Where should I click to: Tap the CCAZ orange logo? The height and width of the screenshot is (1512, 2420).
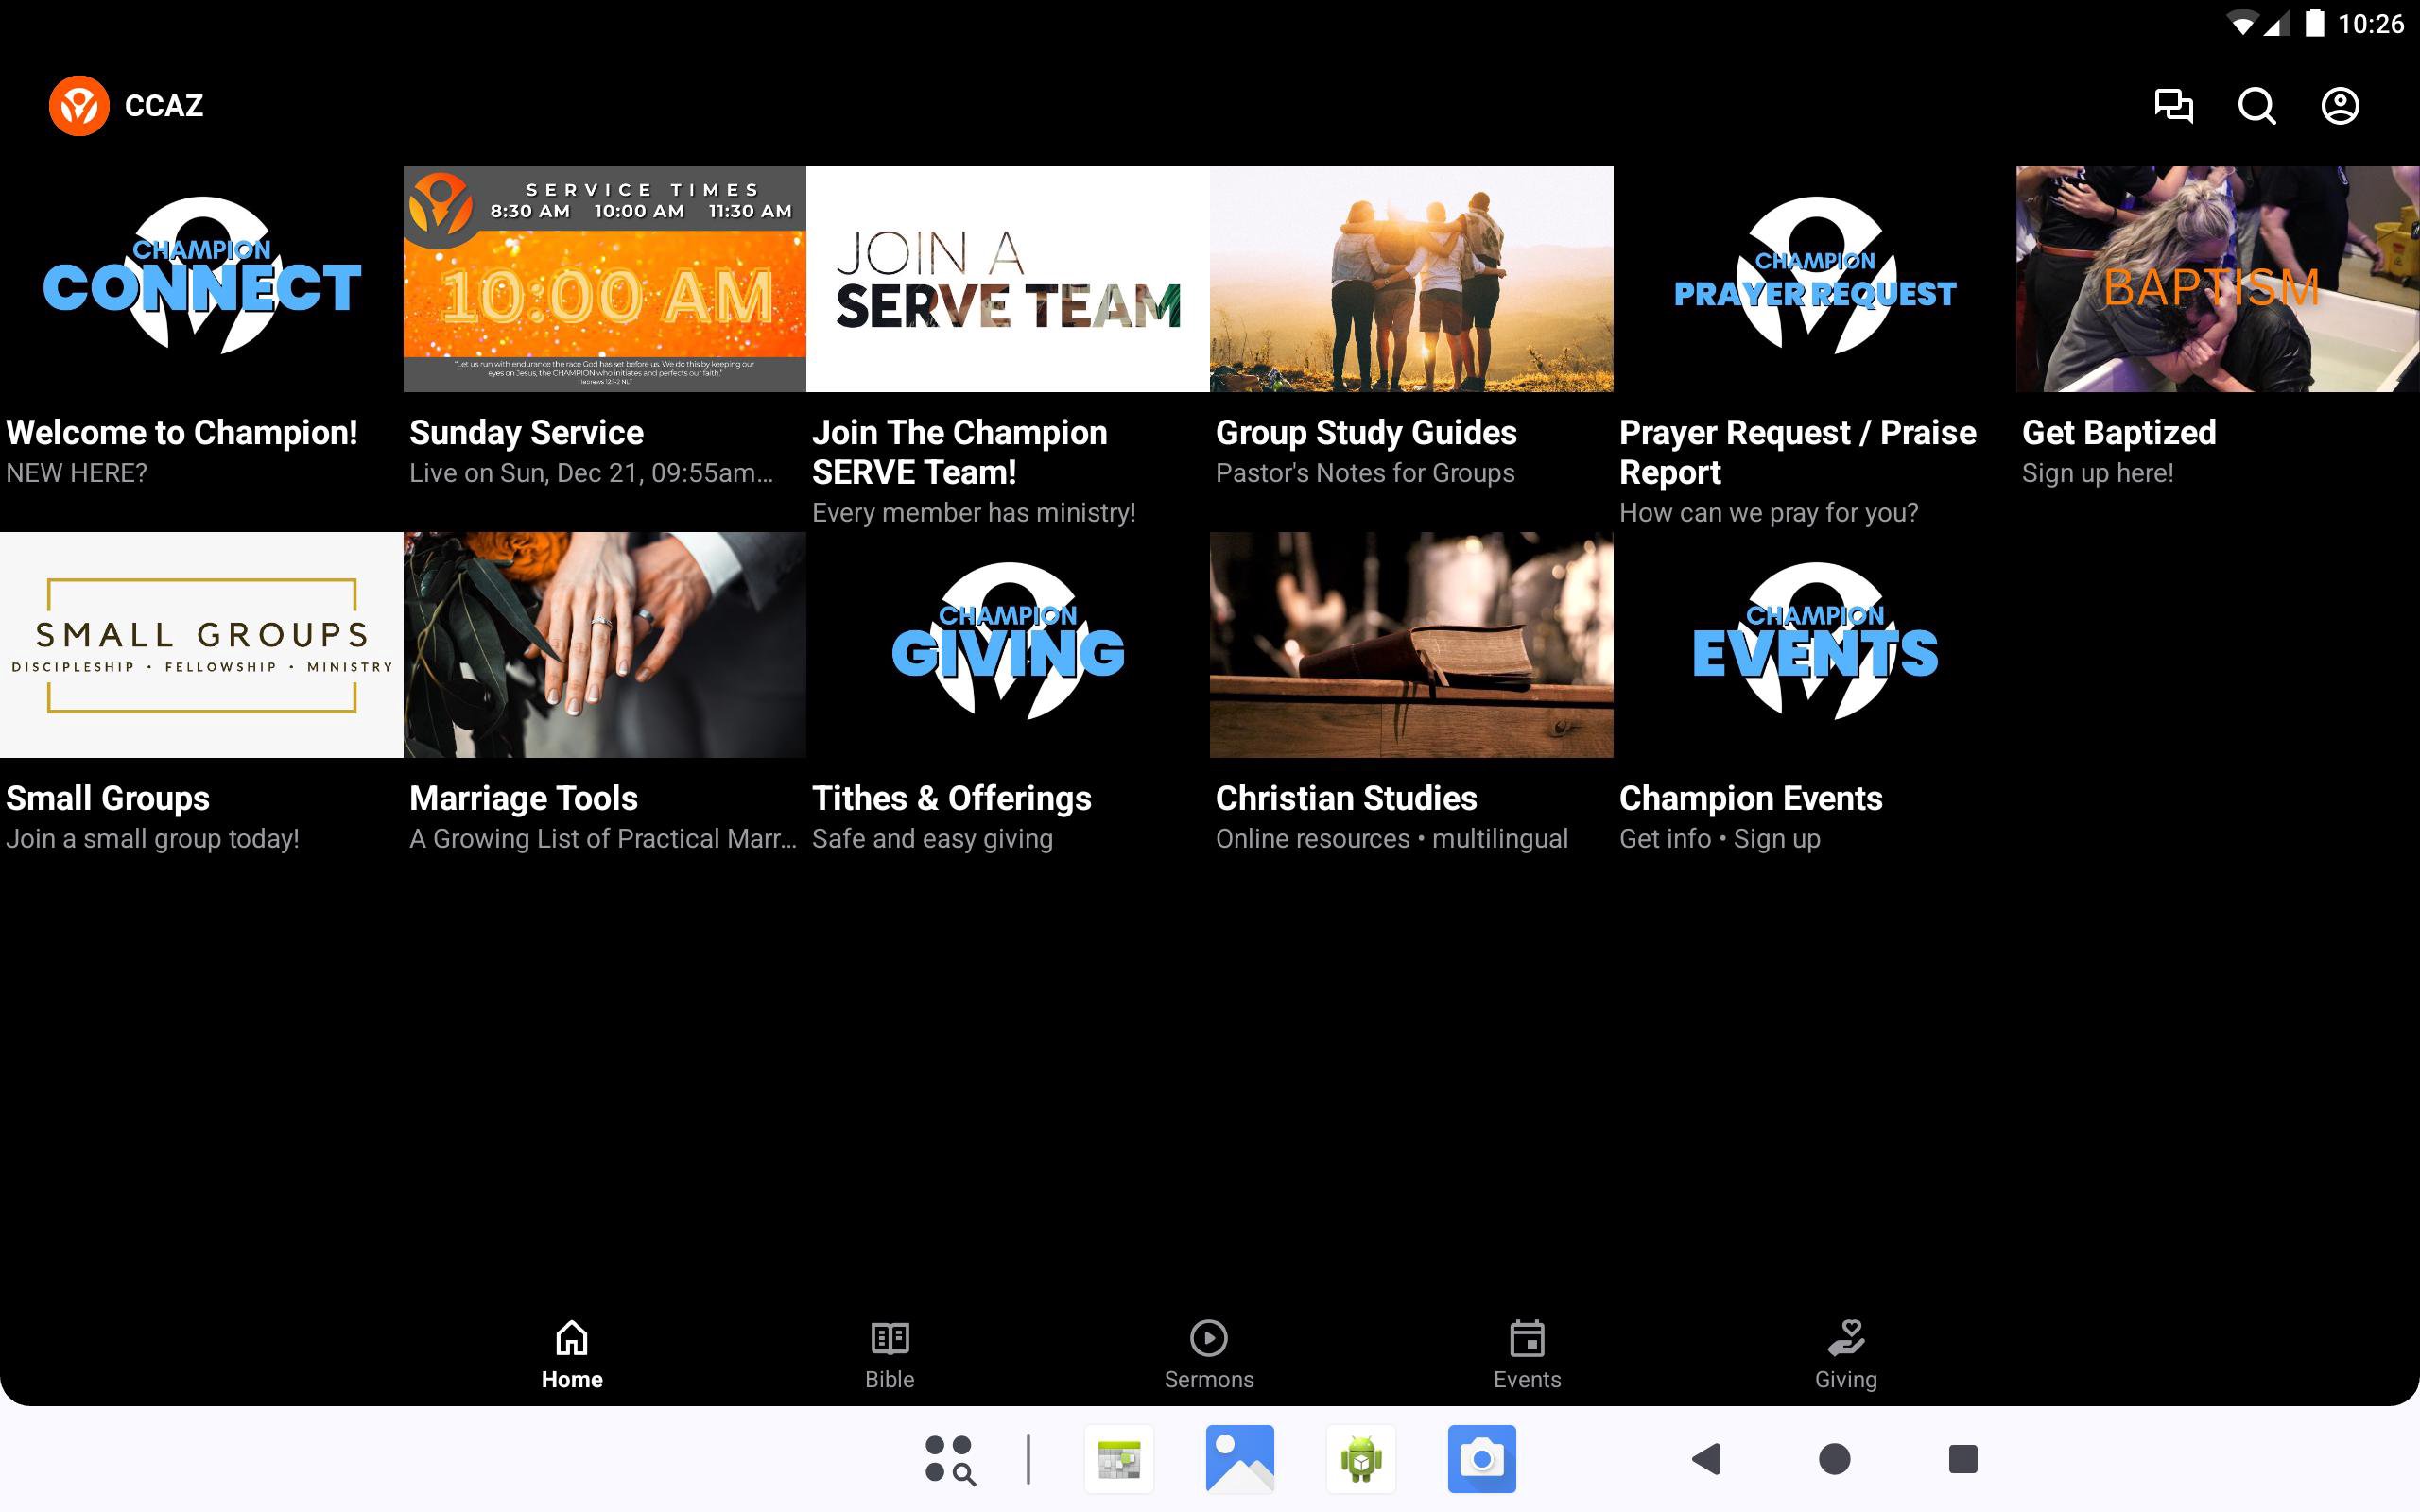(79, 105)
